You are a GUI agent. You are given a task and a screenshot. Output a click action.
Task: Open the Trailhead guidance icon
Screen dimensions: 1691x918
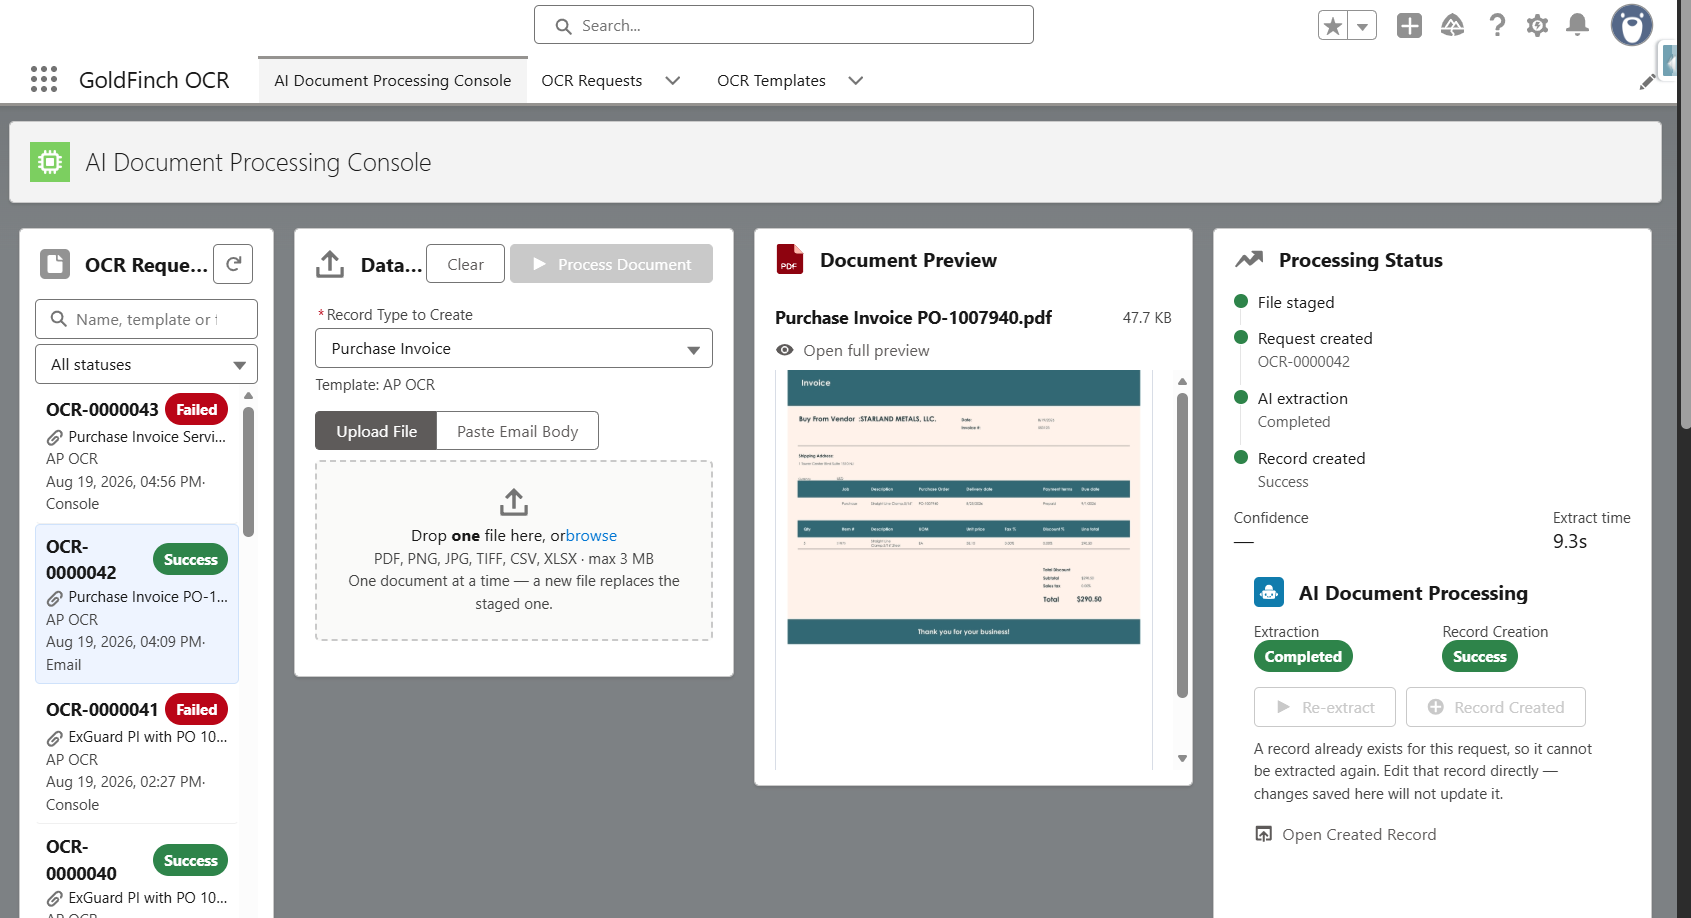coord(1452,26)
